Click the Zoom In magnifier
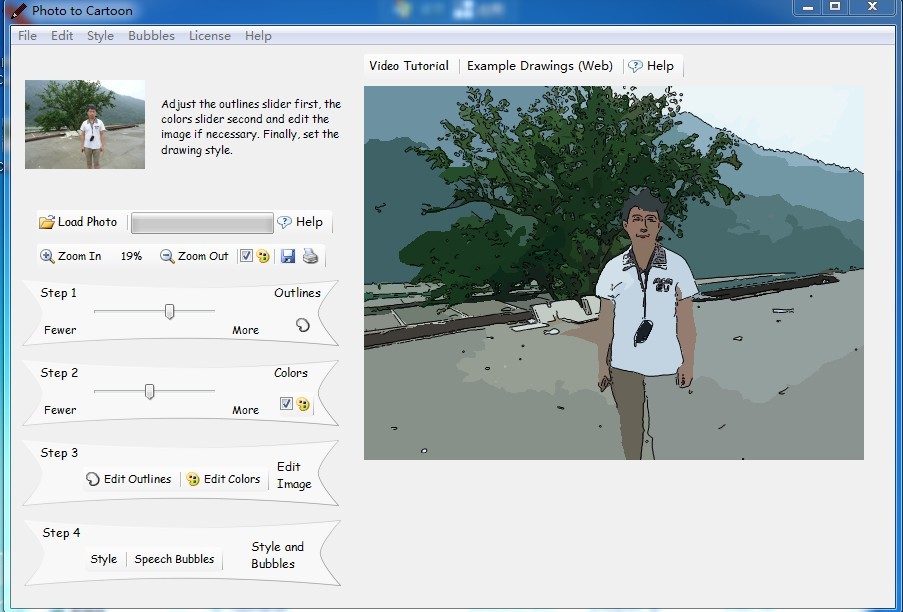Viewport: 903px width, 612px height. 71,256
